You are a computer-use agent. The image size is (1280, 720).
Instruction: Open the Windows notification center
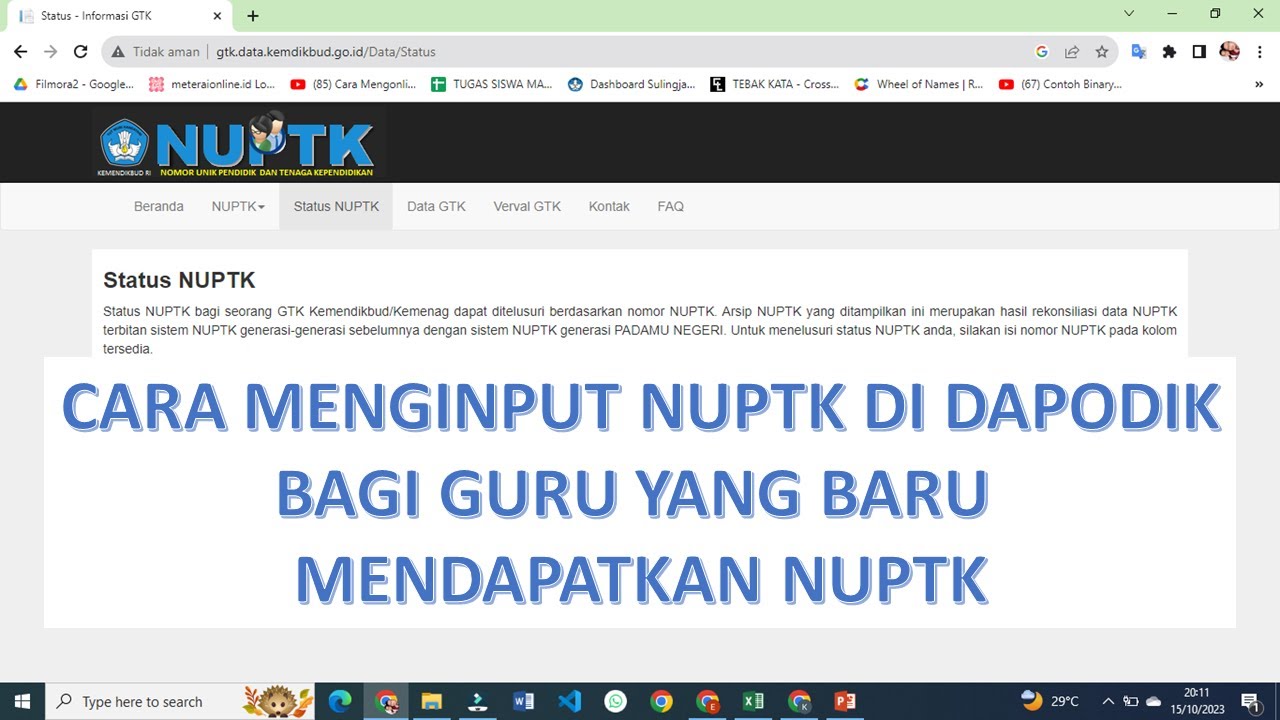(x=1249, y=701)
